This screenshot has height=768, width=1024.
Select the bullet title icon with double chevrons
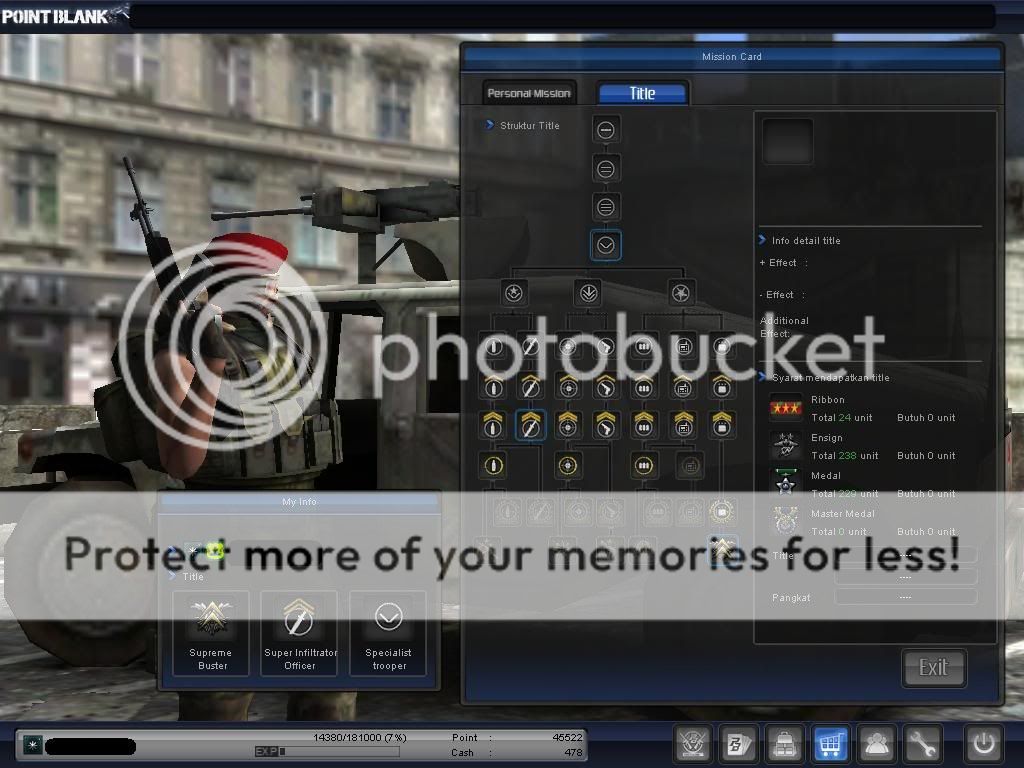tap(493, 425)
